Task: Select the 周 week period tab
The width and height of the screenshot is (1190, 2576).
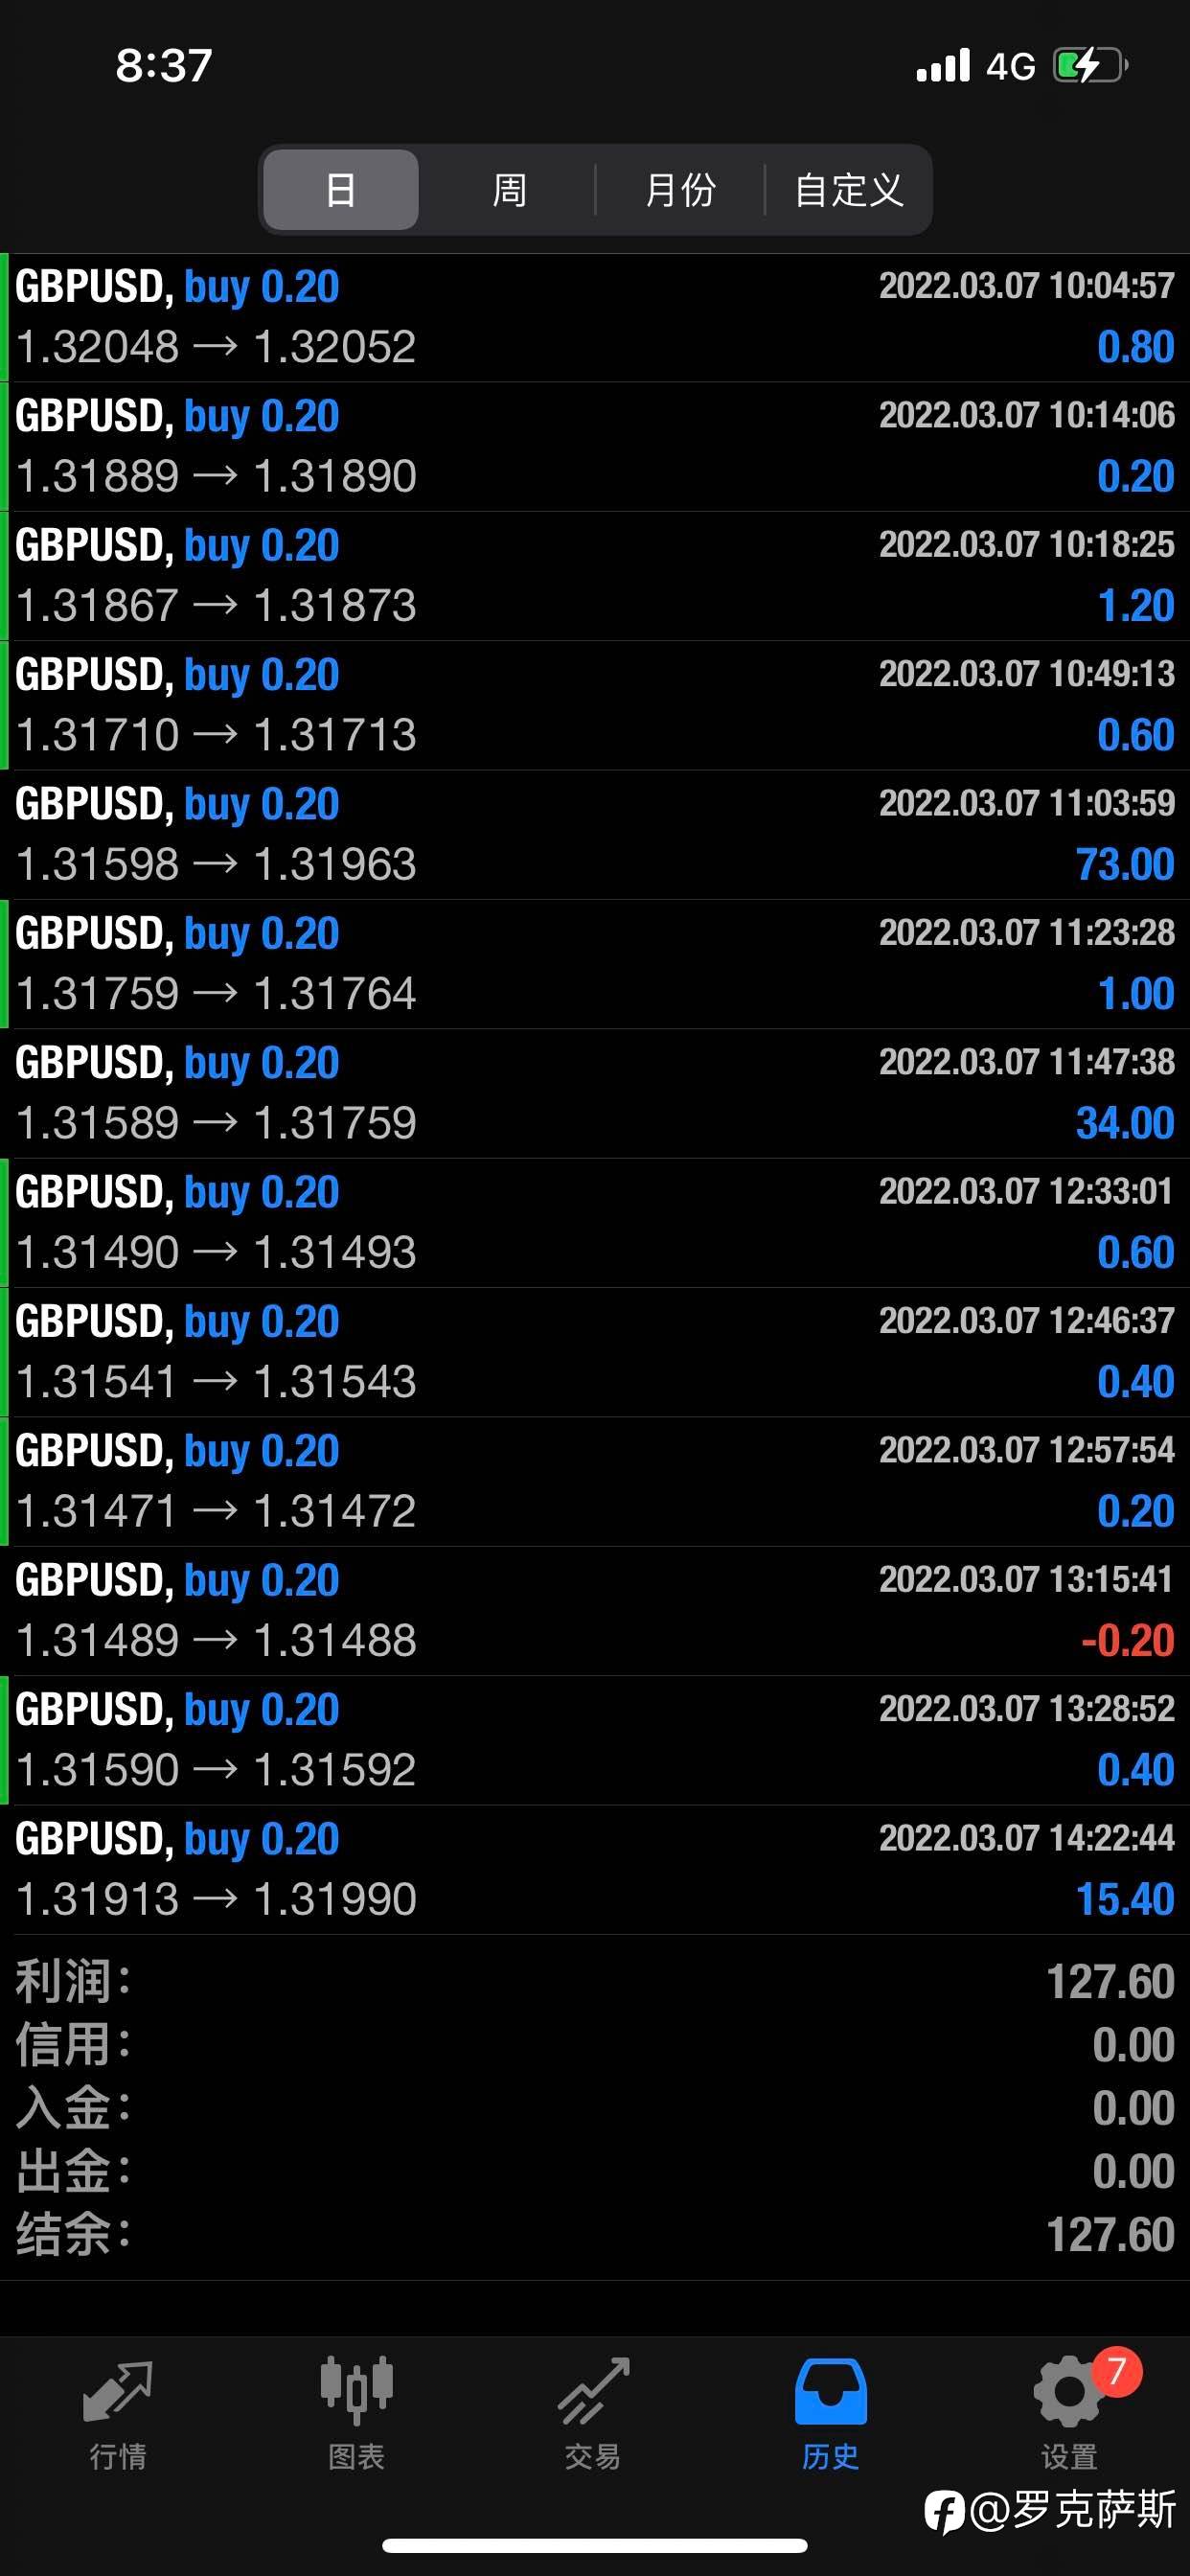Action: 509,189
